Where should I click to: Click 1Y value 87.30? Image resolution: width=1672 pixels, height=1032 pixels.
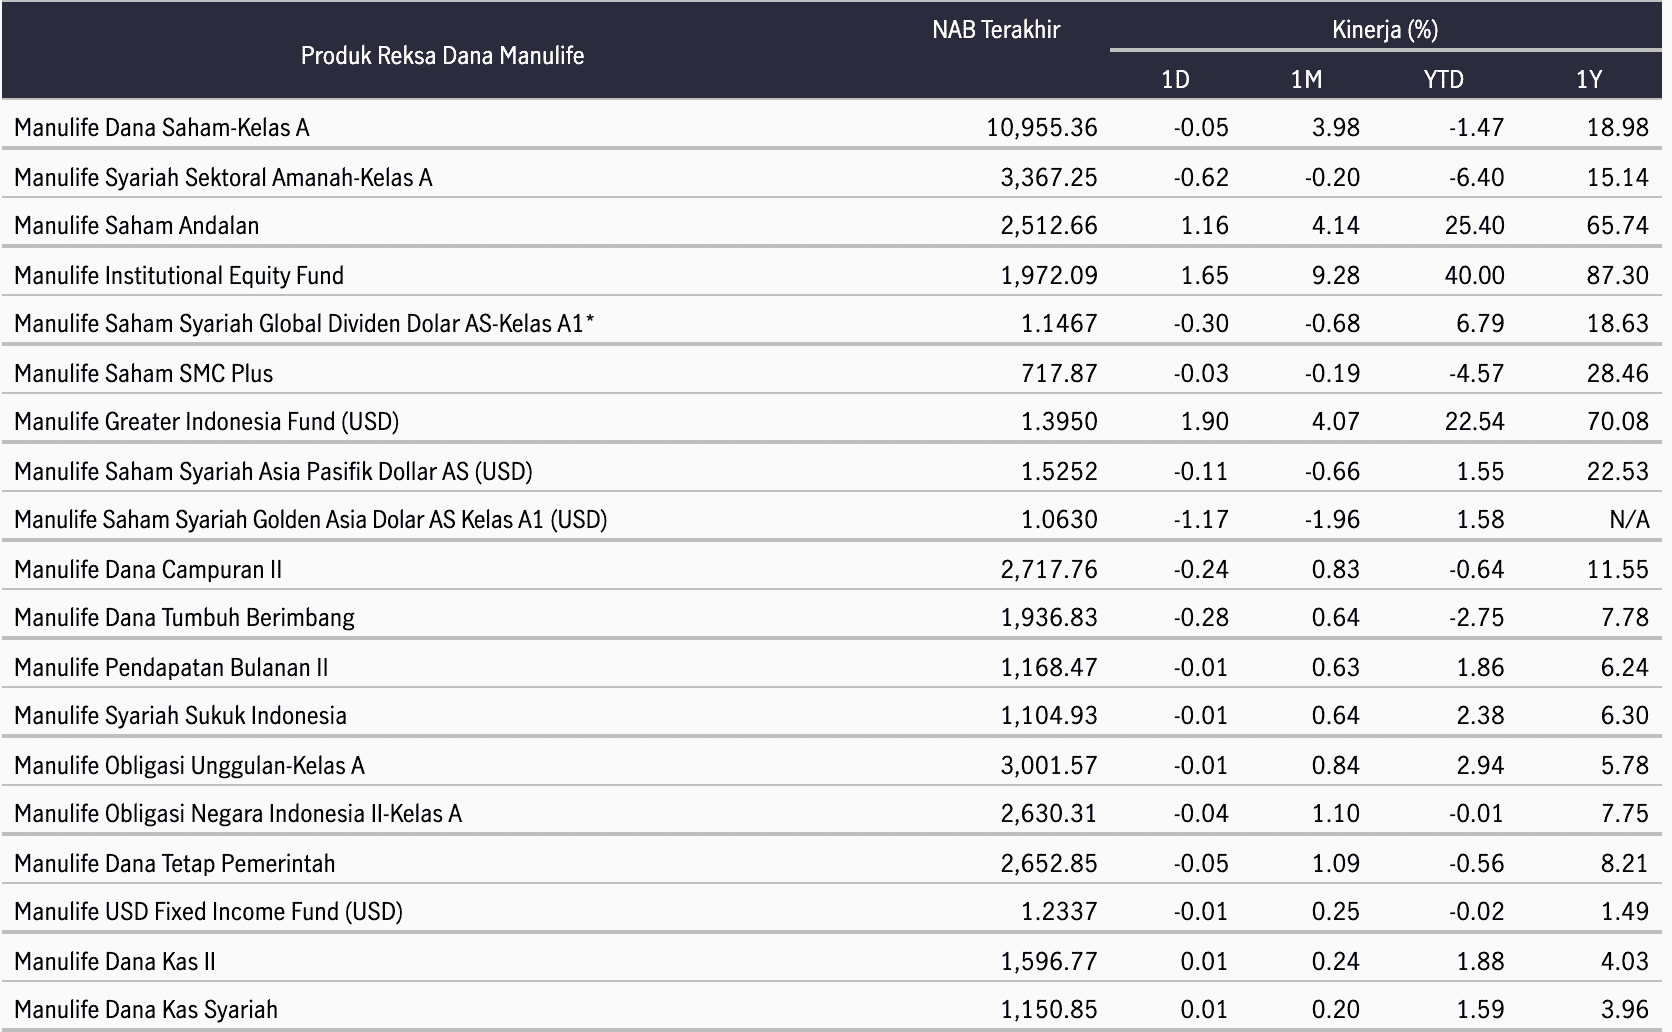click(x=1617, y=275)
